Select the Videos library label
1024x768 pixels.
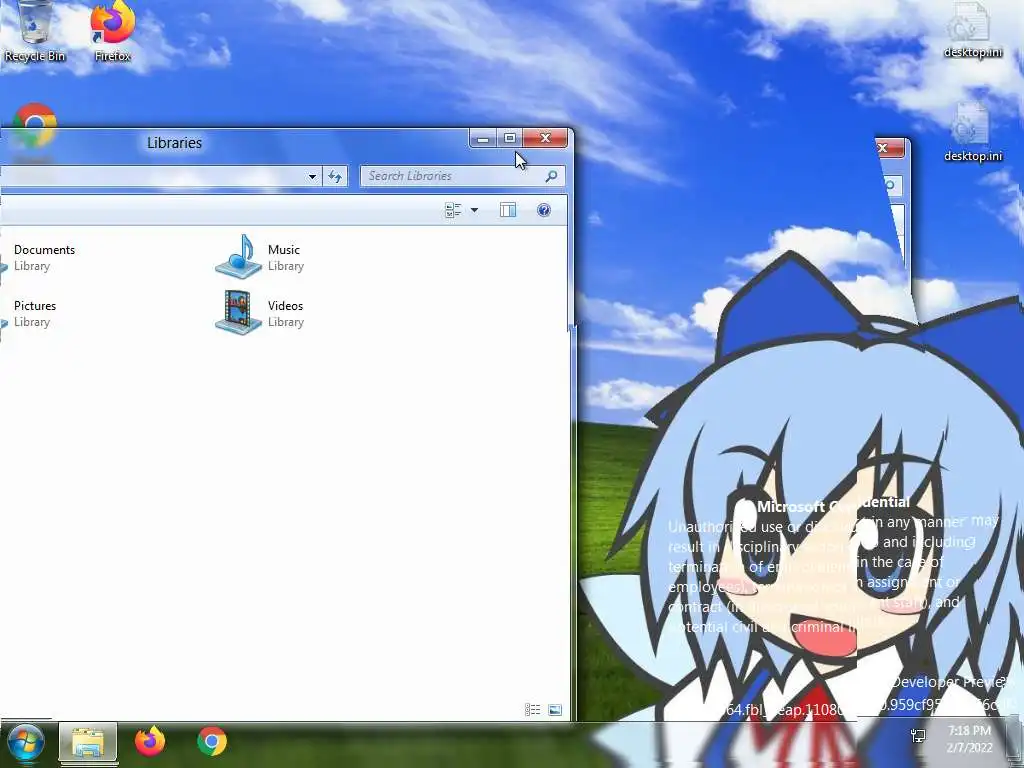(285, 306)
